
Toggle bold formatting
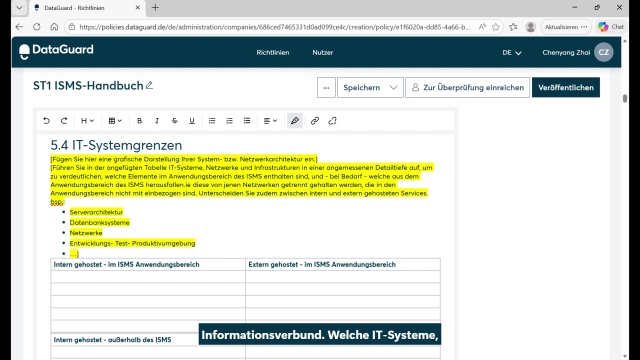tap(139, 121)
